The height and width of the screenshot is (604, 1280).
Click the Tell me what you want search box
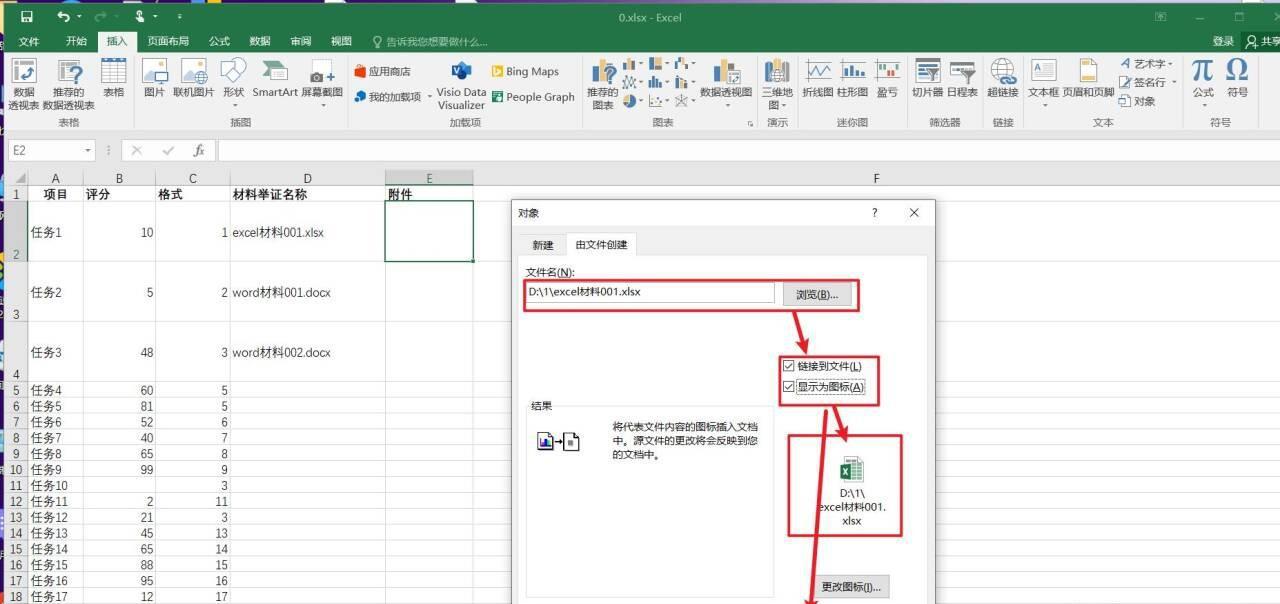[430, 41]
